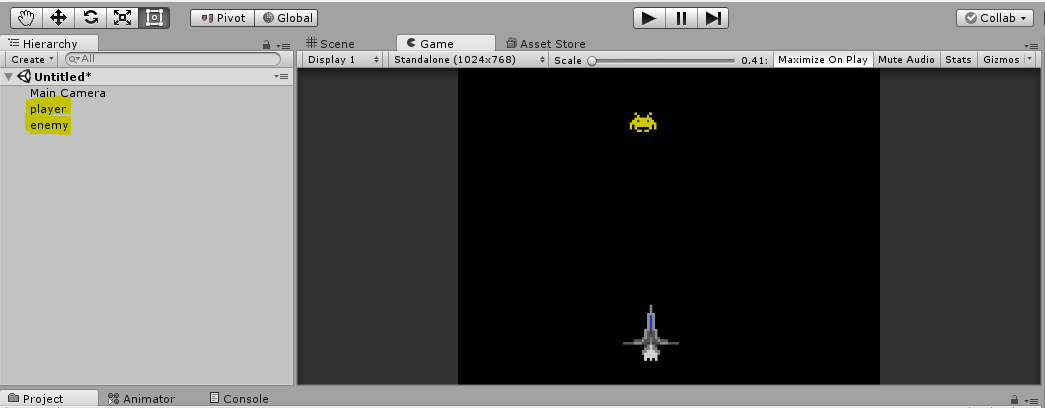
Task: Select the enemy object in Hierarchy
Action: click(49, 125)
